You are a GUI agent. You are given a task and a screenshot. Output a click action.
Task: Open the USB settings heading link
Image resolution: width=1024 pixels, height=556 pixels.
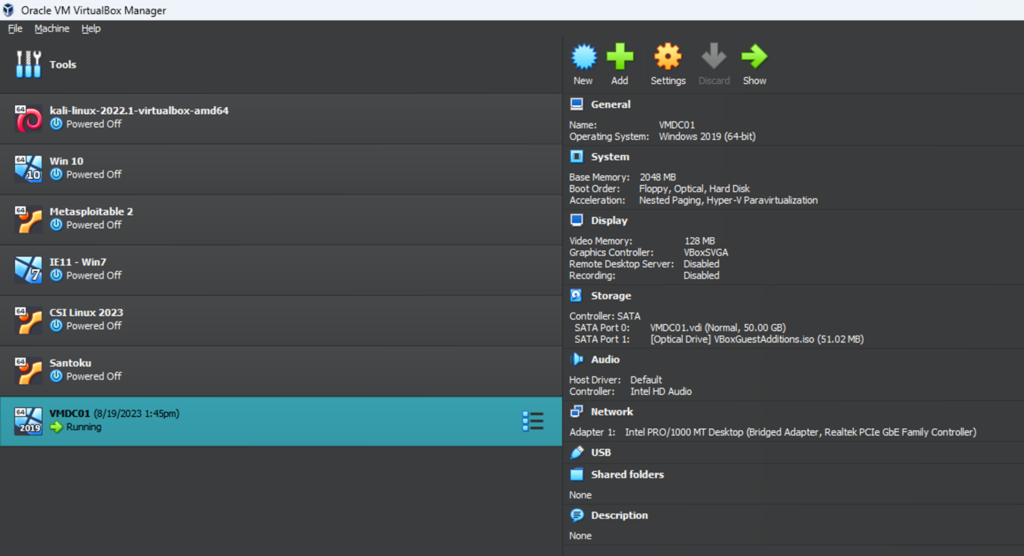pos(601,452)
